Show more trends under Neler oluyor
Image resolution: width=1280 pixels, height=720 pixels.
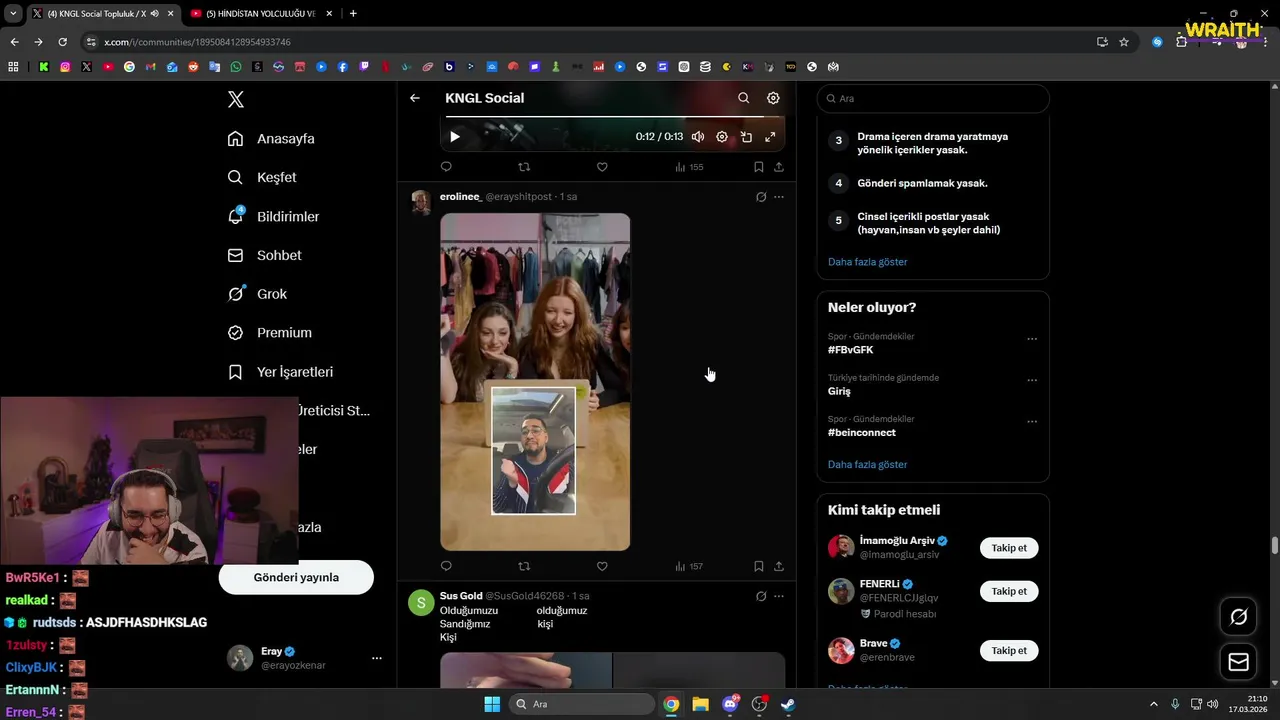(867, 464)
